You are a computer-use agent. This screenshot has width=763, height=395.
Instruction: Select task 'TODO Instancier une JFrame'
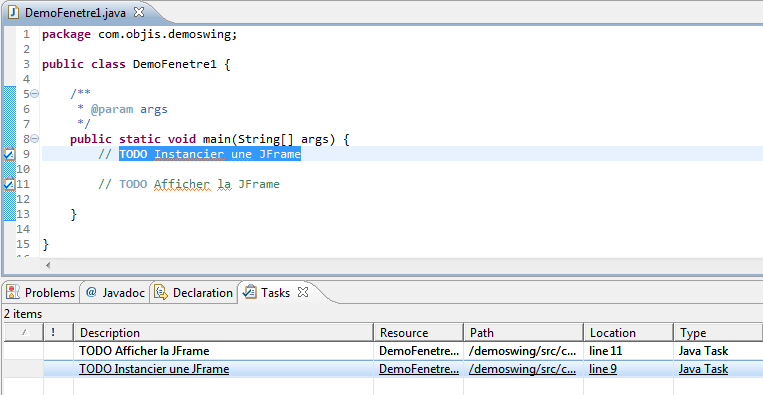click(154, 369)
